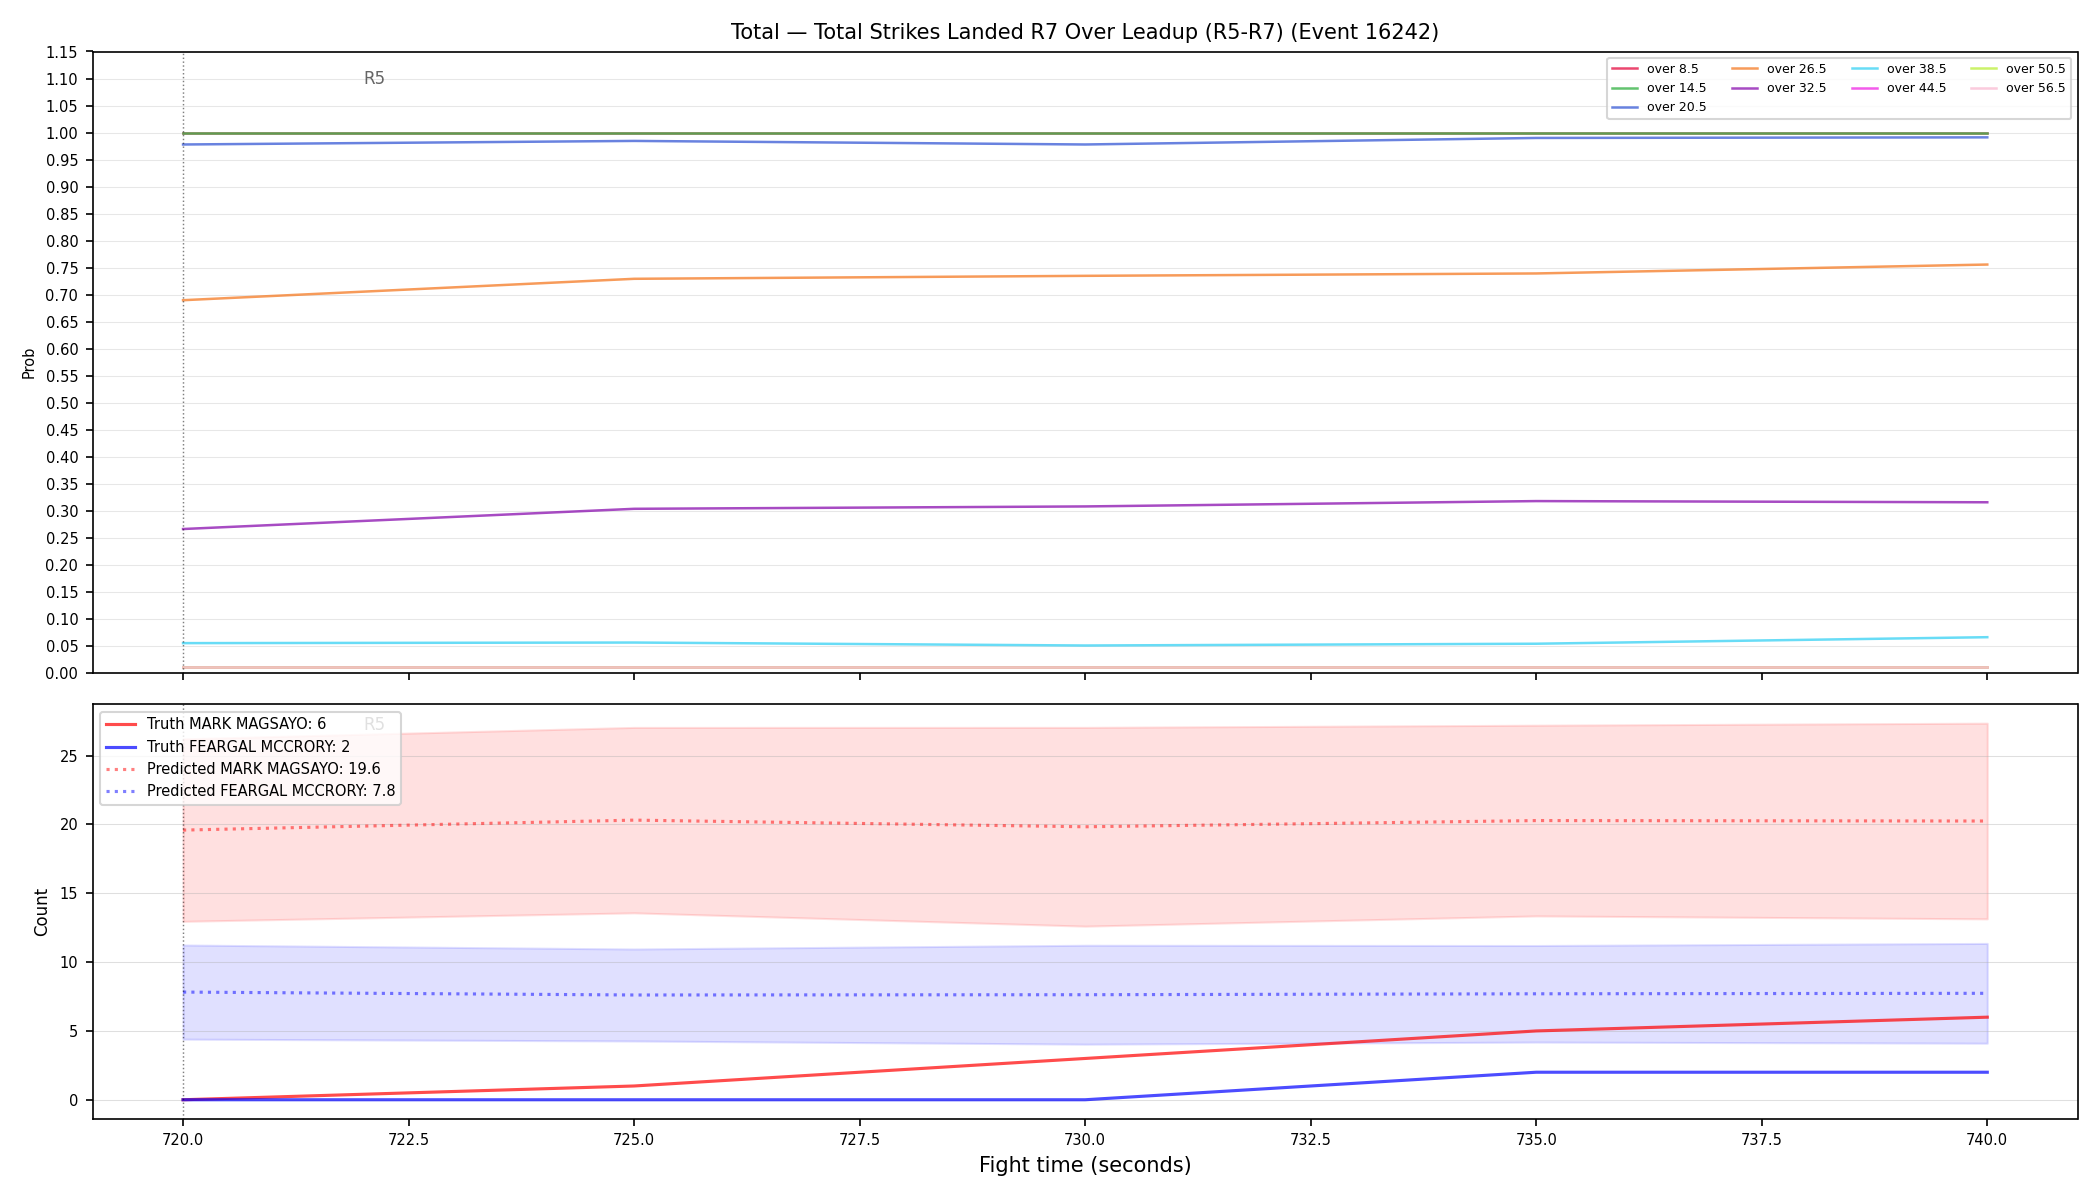Click the 725.0 x-axis tick label
This screenshot has height=1200, width=2100.
click(x=633, y=1139)
